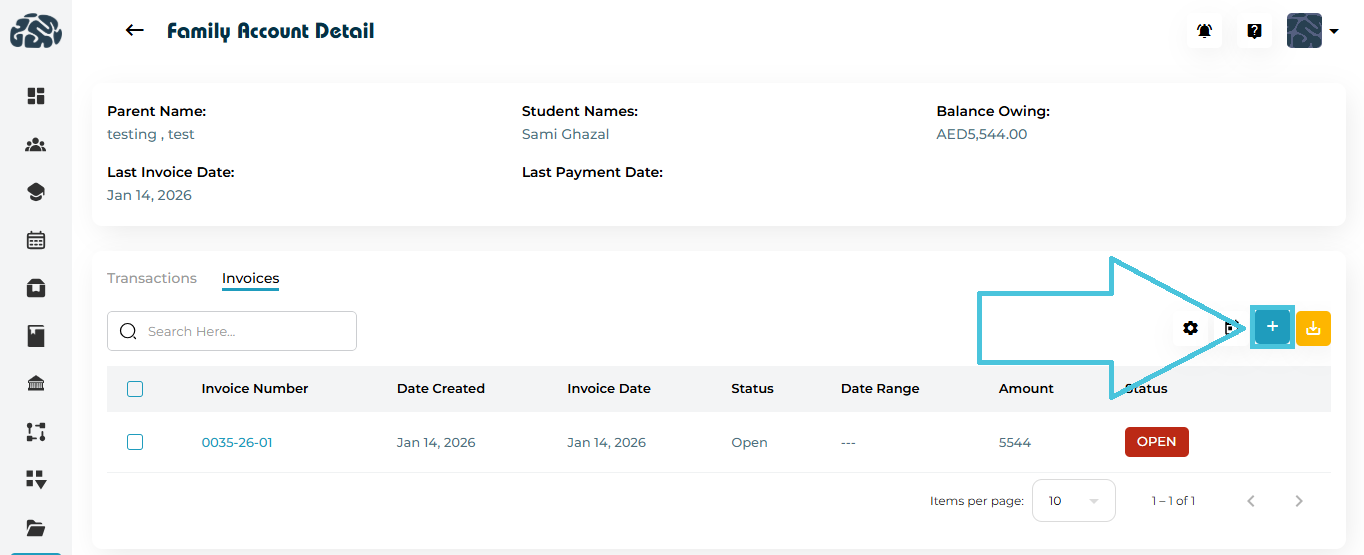1364x555 pixels.
Task: Click the Search Here input field
Action: point(245,331)
